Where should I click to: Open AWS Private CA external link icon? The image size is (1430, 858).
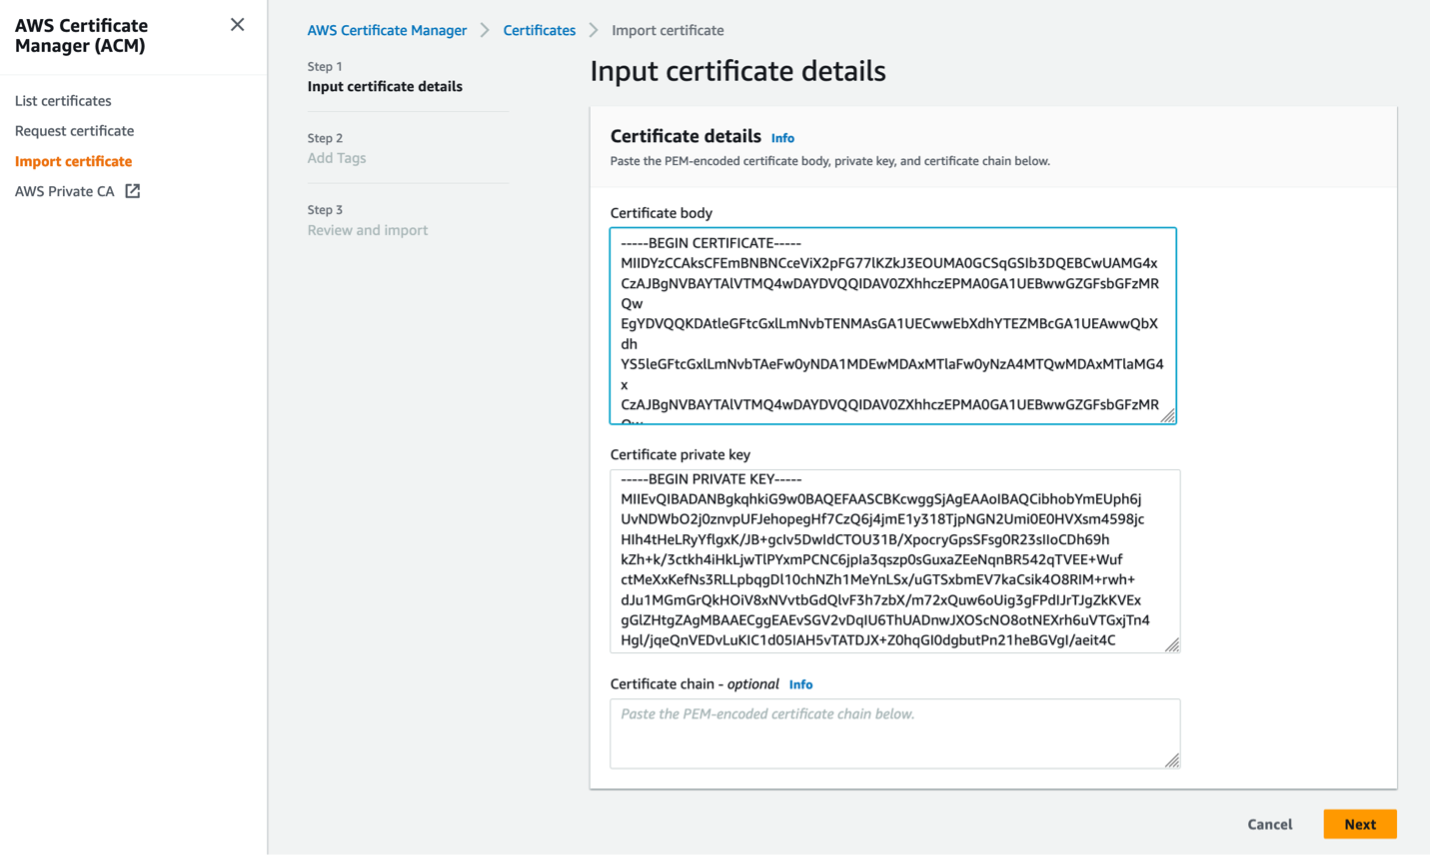[132, 191]
